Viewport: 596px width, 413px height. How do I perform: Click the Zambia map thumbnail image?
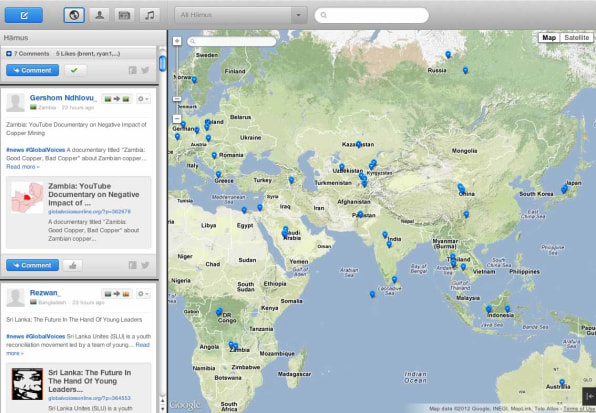[27, 197]
